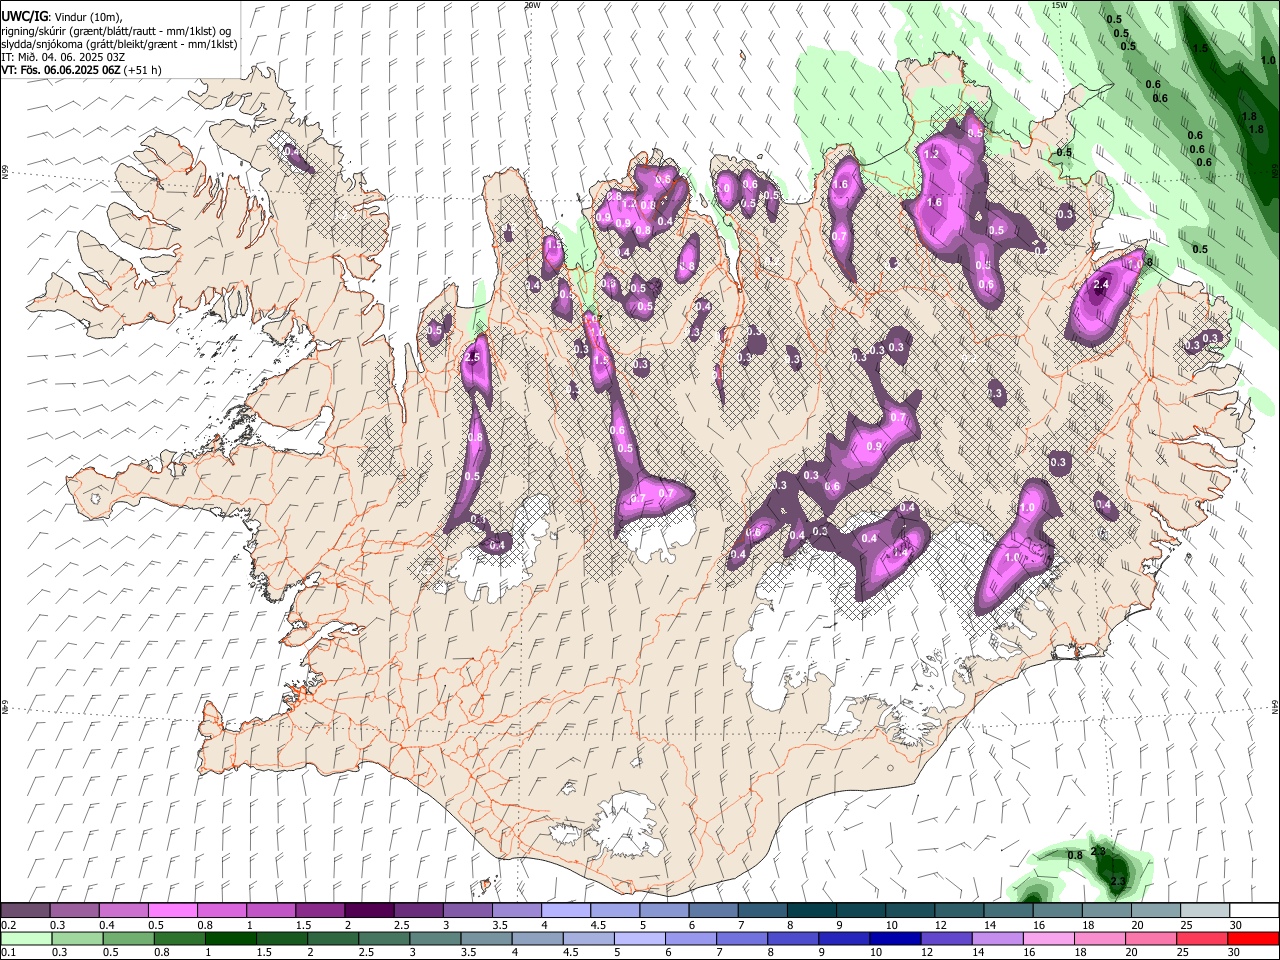The height and width of the screenshot is (960, 1280).
Task: Click the initial time 'IT: Mið. 04. 06. 2025 03Z' line
Action: click(61, 57)
